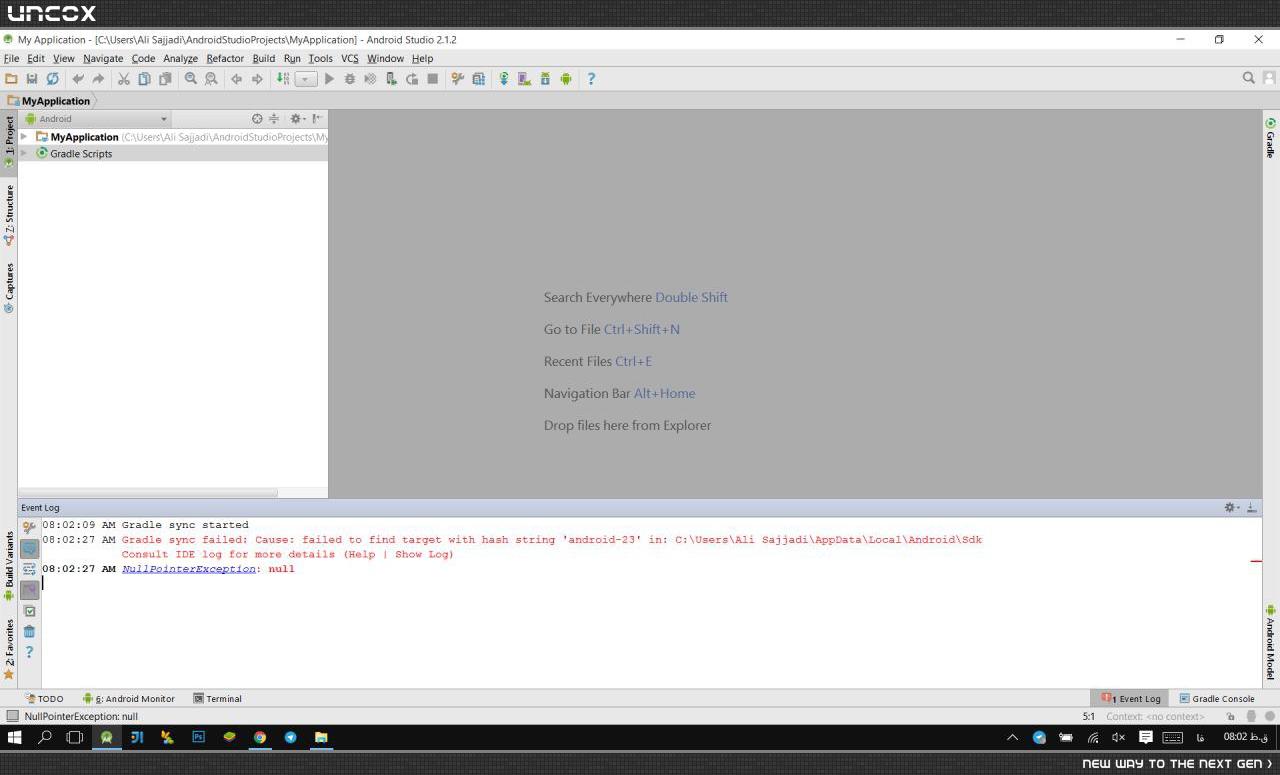
Task: Click the Replace magnifier icon
Action: pyautogui.click(x=211, y=79)
